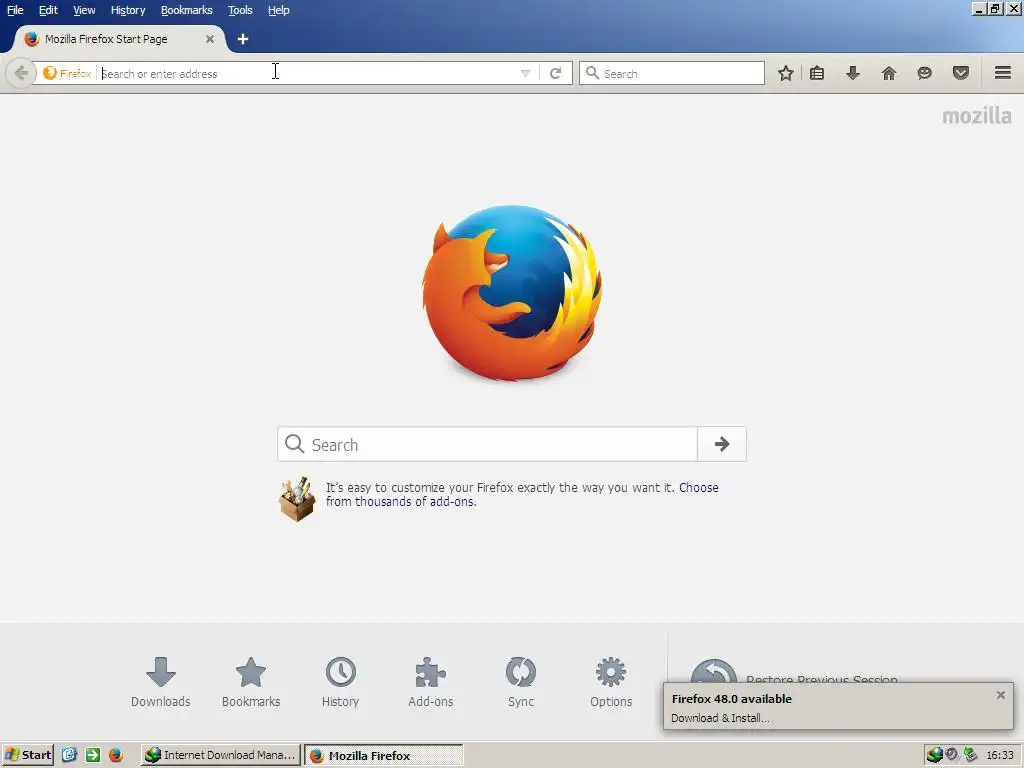Focus the search or enter address field
This screenshot has width=1024, height=768.
pyautogui.click(x=307, y=74)
